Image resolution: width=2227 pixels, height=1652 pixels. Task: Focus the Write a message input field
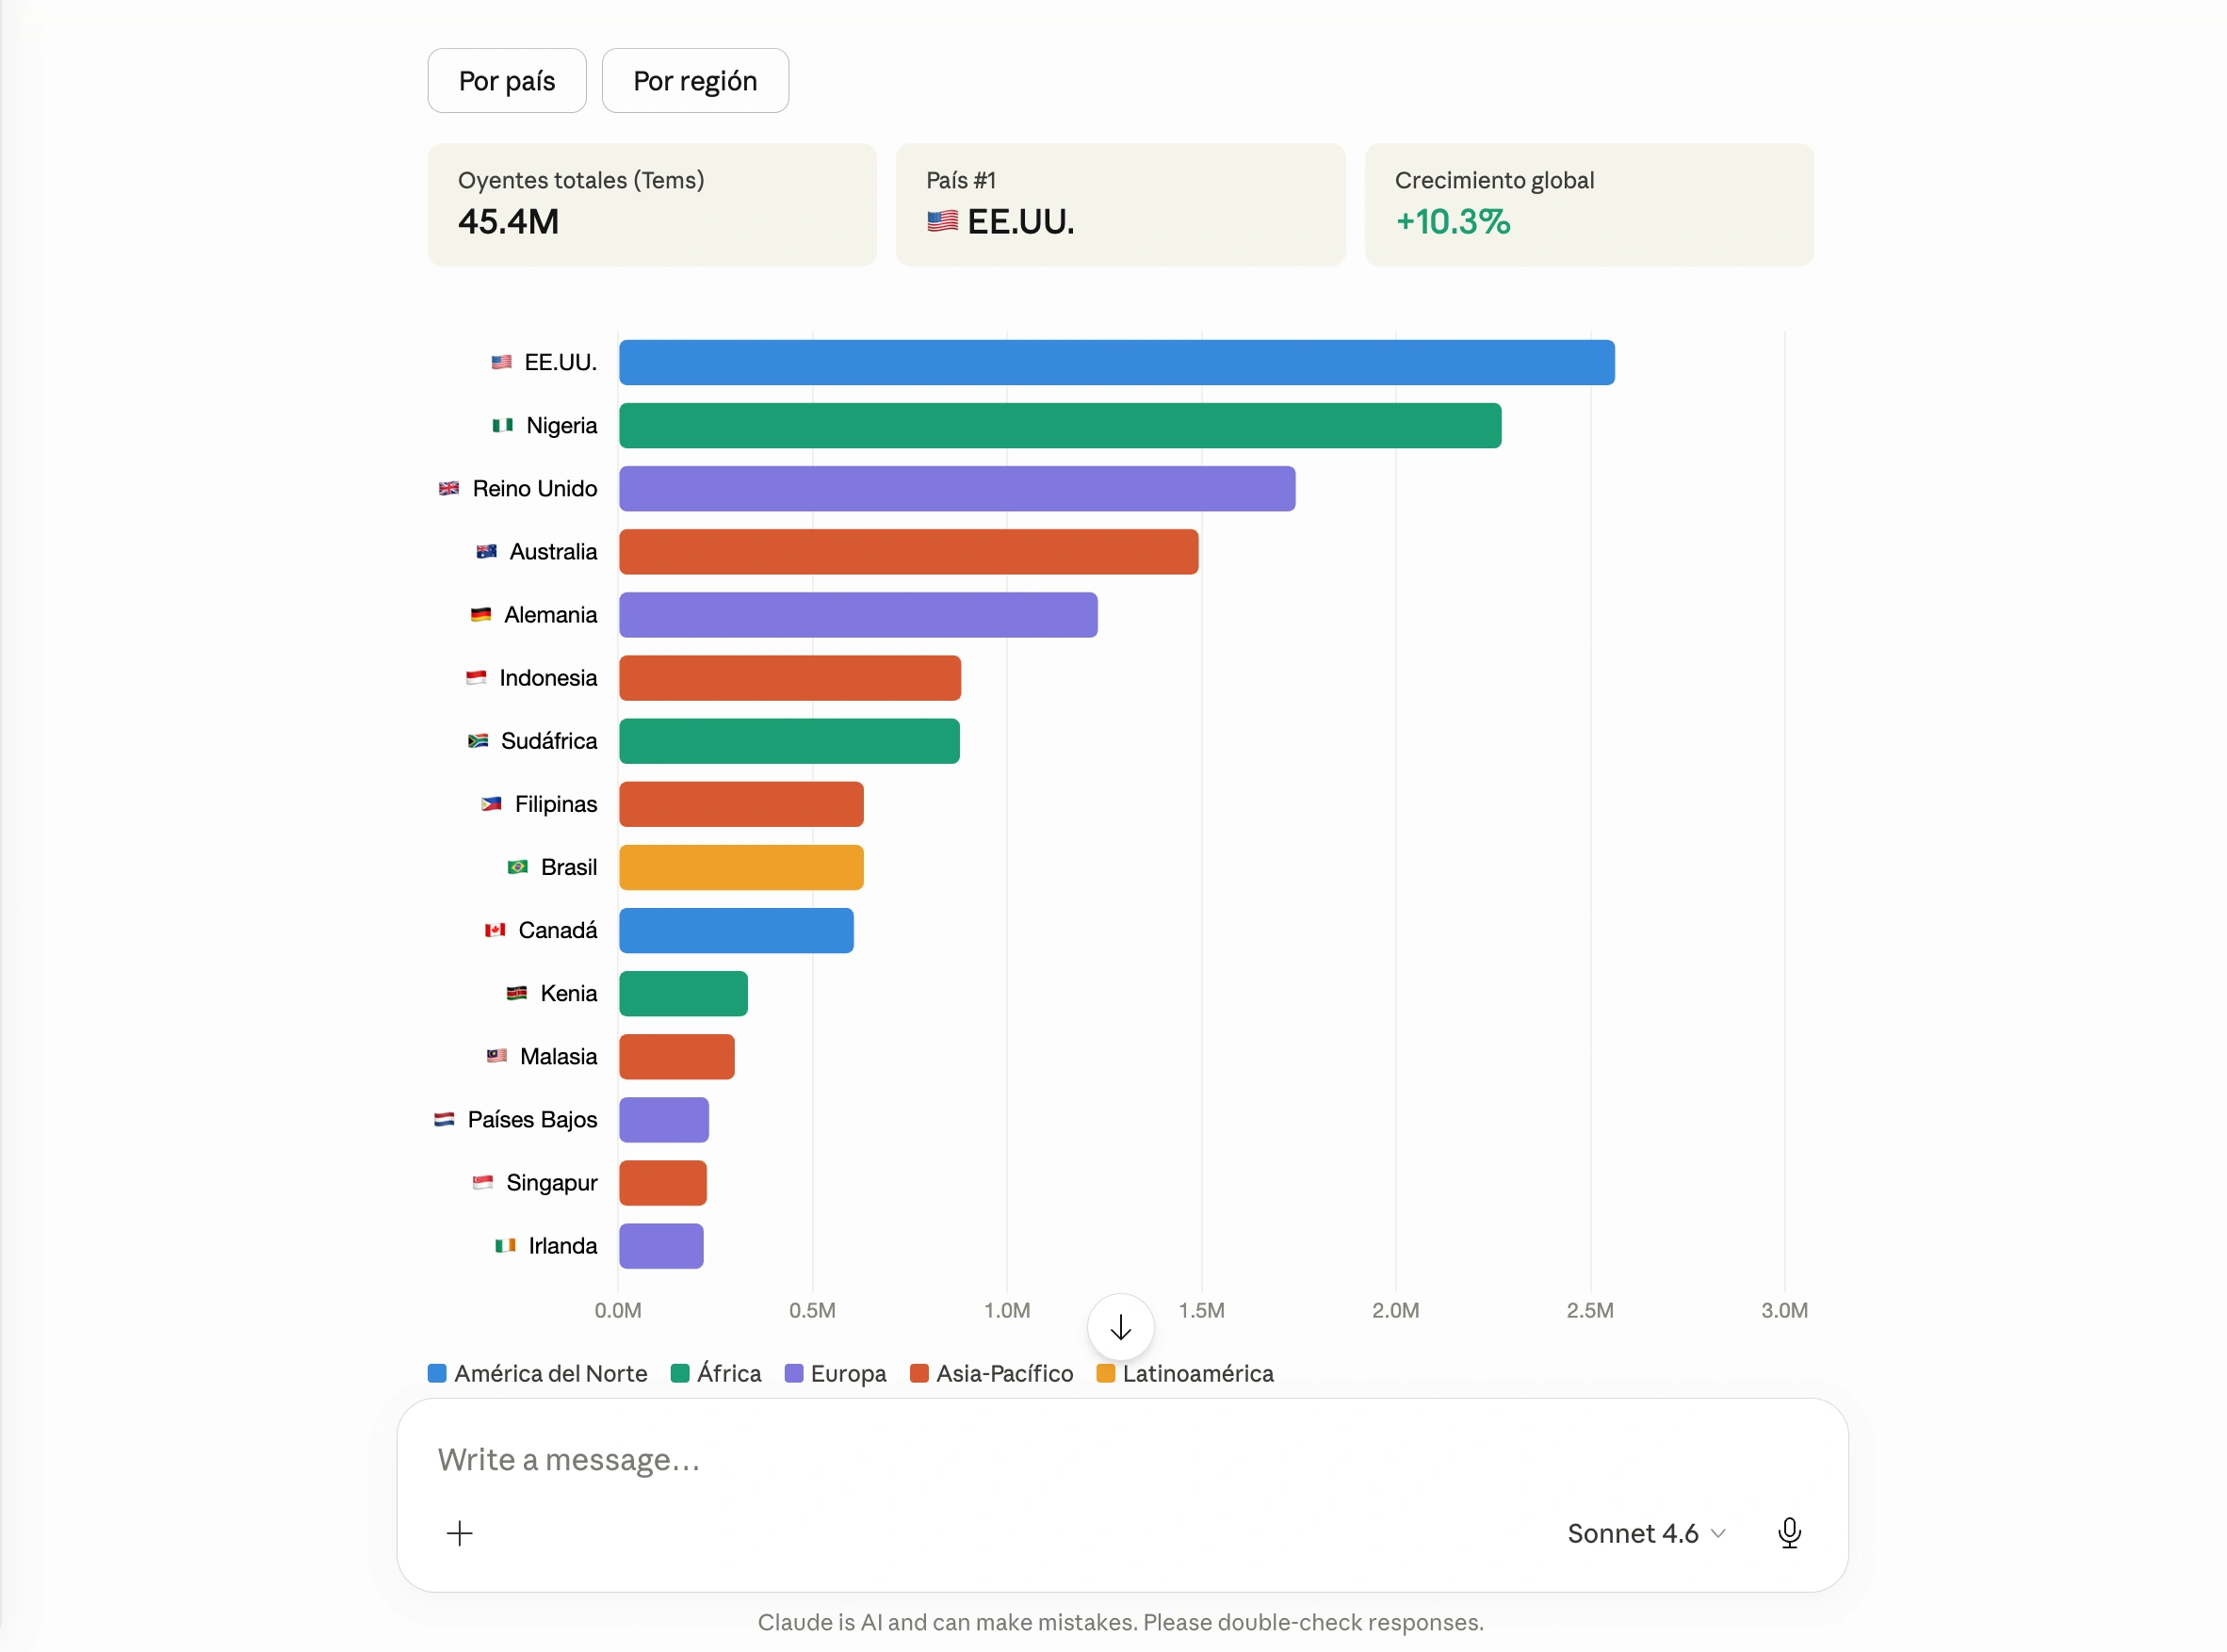(x=1120, y=1460)
